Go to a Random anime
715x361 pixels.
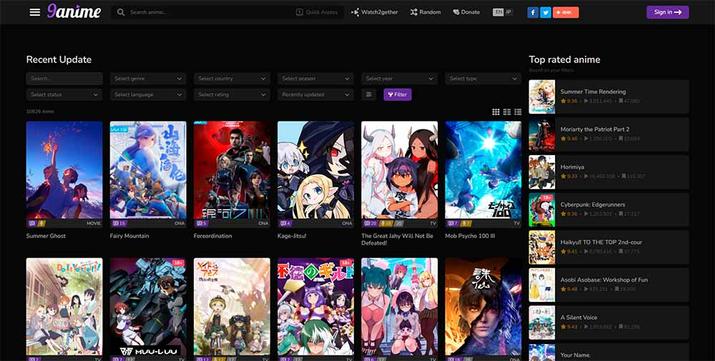tap(425, 12)
